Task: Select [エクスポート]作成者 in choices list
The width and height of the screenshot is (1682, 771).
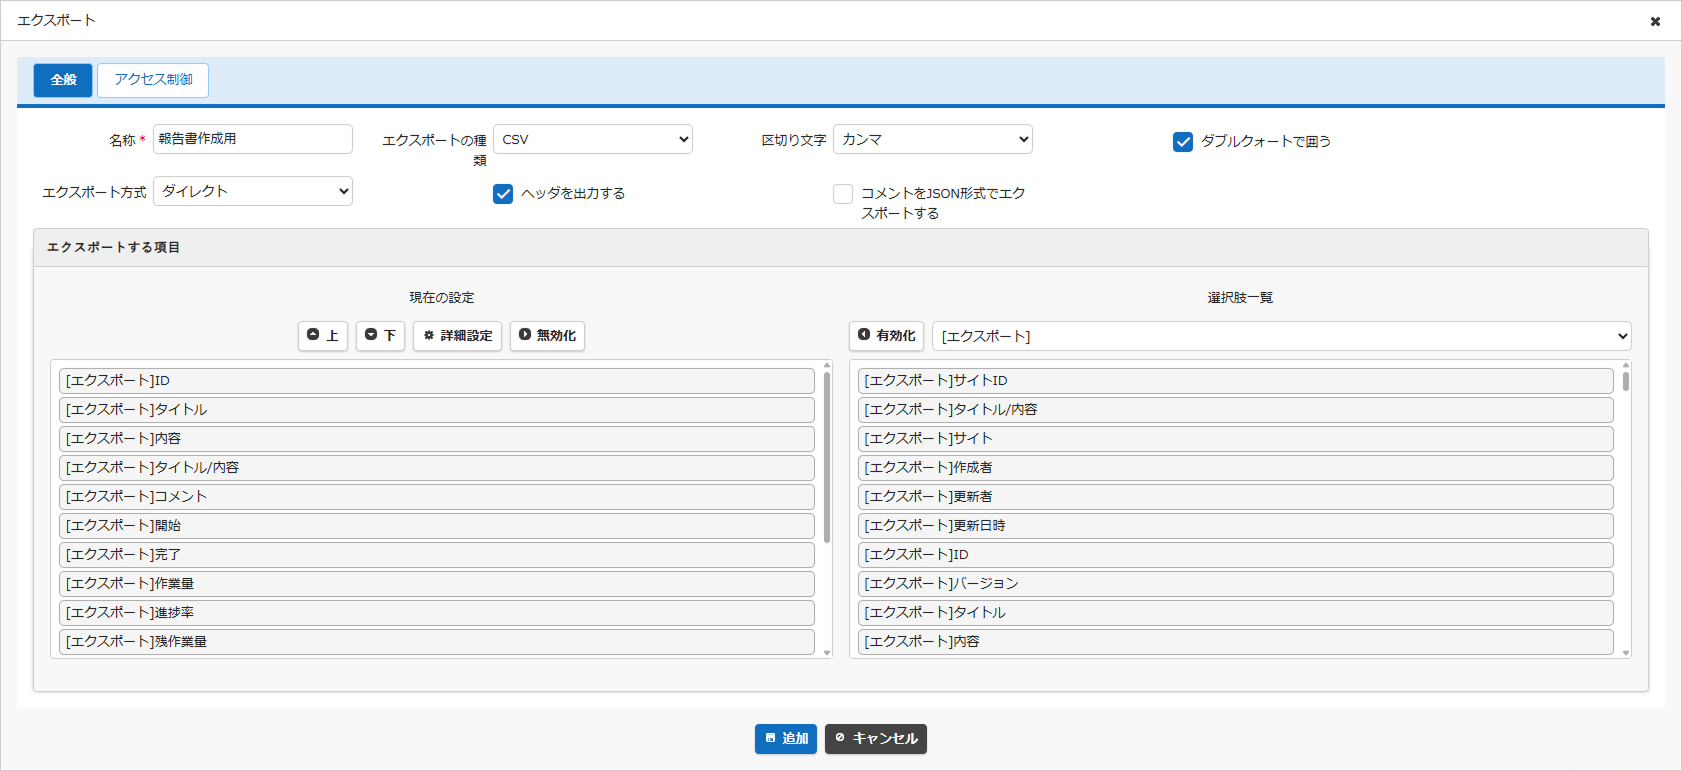Action: tap(1236, 468)
